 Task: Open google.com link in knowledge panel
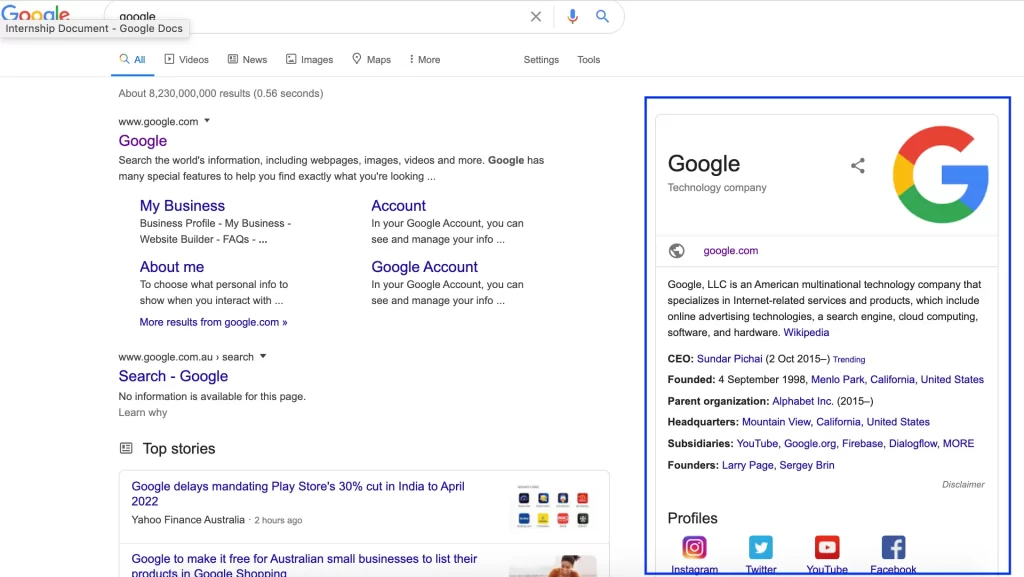point(731,251)
